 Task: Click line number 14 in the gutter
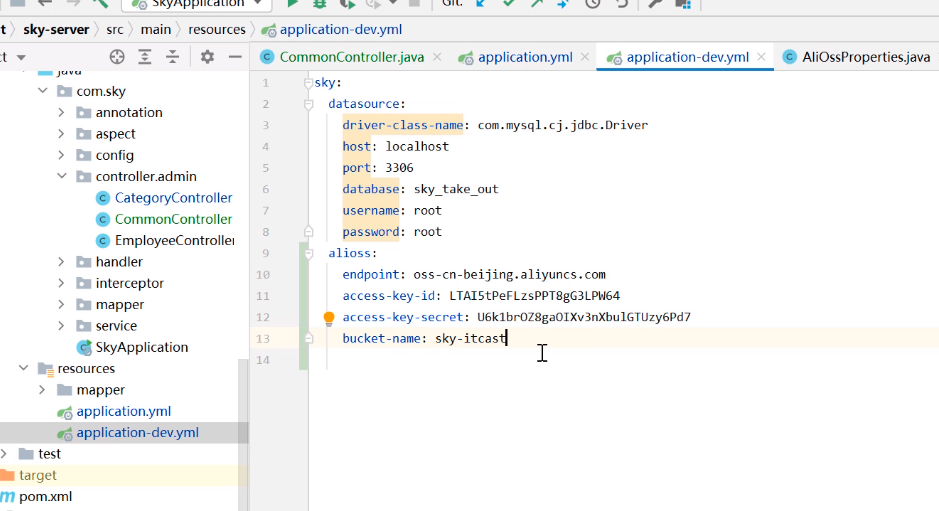click(x=263, y=360)
